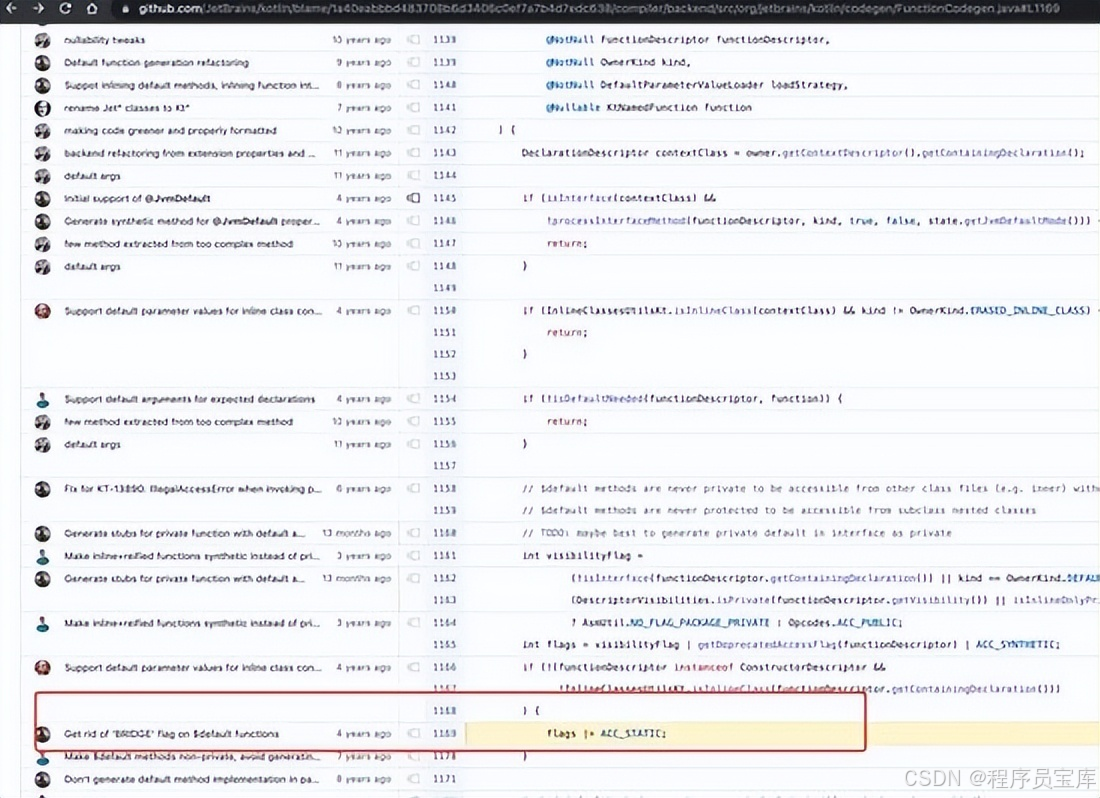View blame prior to line 1166 change
Viewport: 1100px width, 798px height.
click(414, 668)
